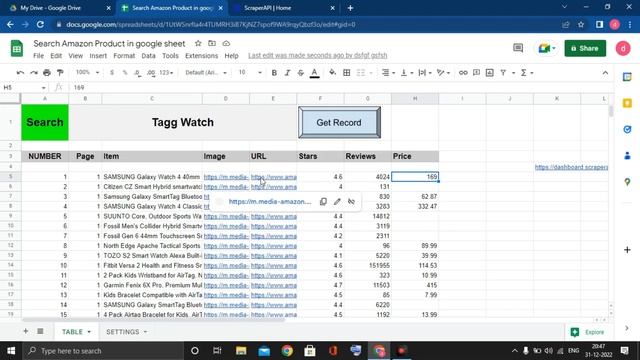This screenshot has width=640, height=360.
Task: Open the File menu
Action: coord(38,56)
